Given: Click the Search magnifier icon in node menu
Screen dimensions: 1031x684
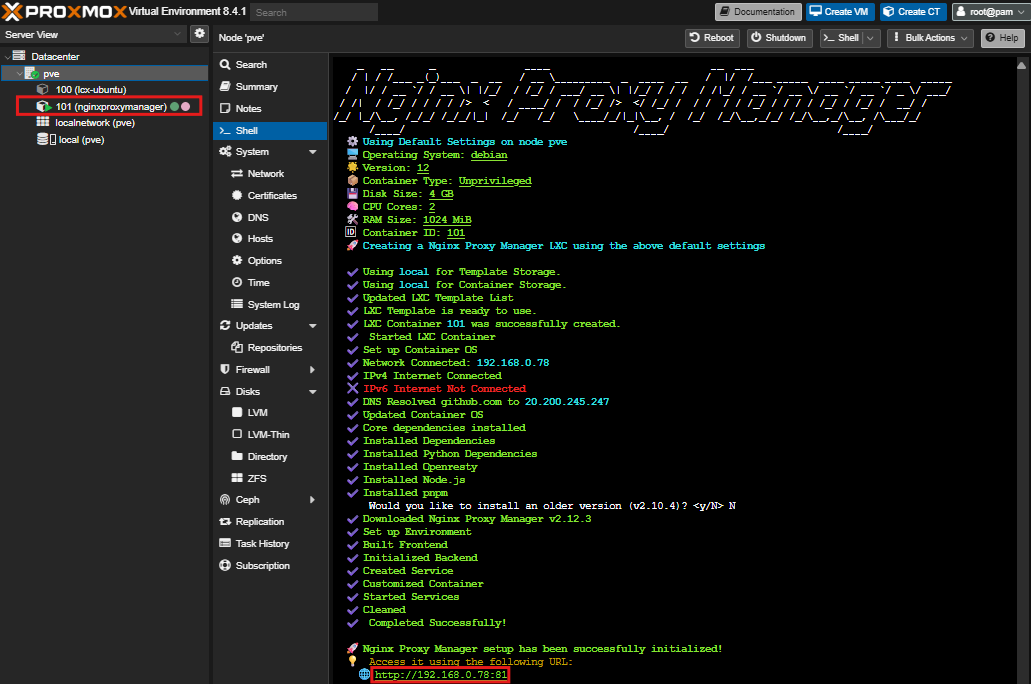Looking at the screenshot, I should (x=225, y=64).
